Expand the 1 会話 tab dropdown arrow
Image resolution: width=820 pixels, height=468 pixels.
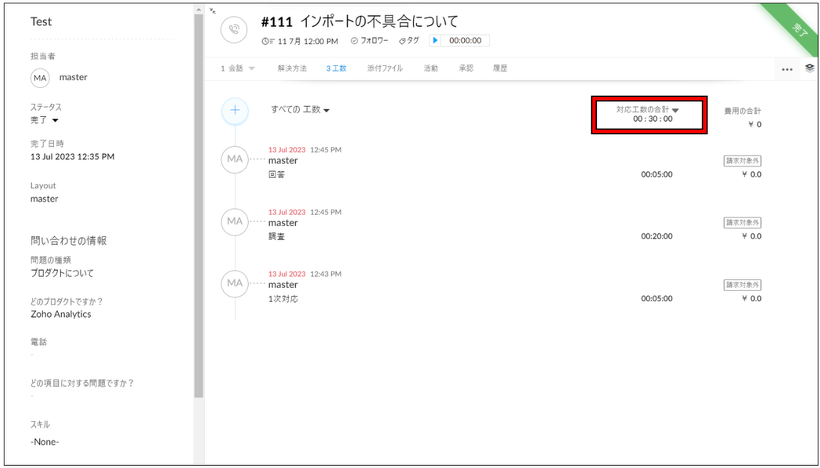coord(252,69)
